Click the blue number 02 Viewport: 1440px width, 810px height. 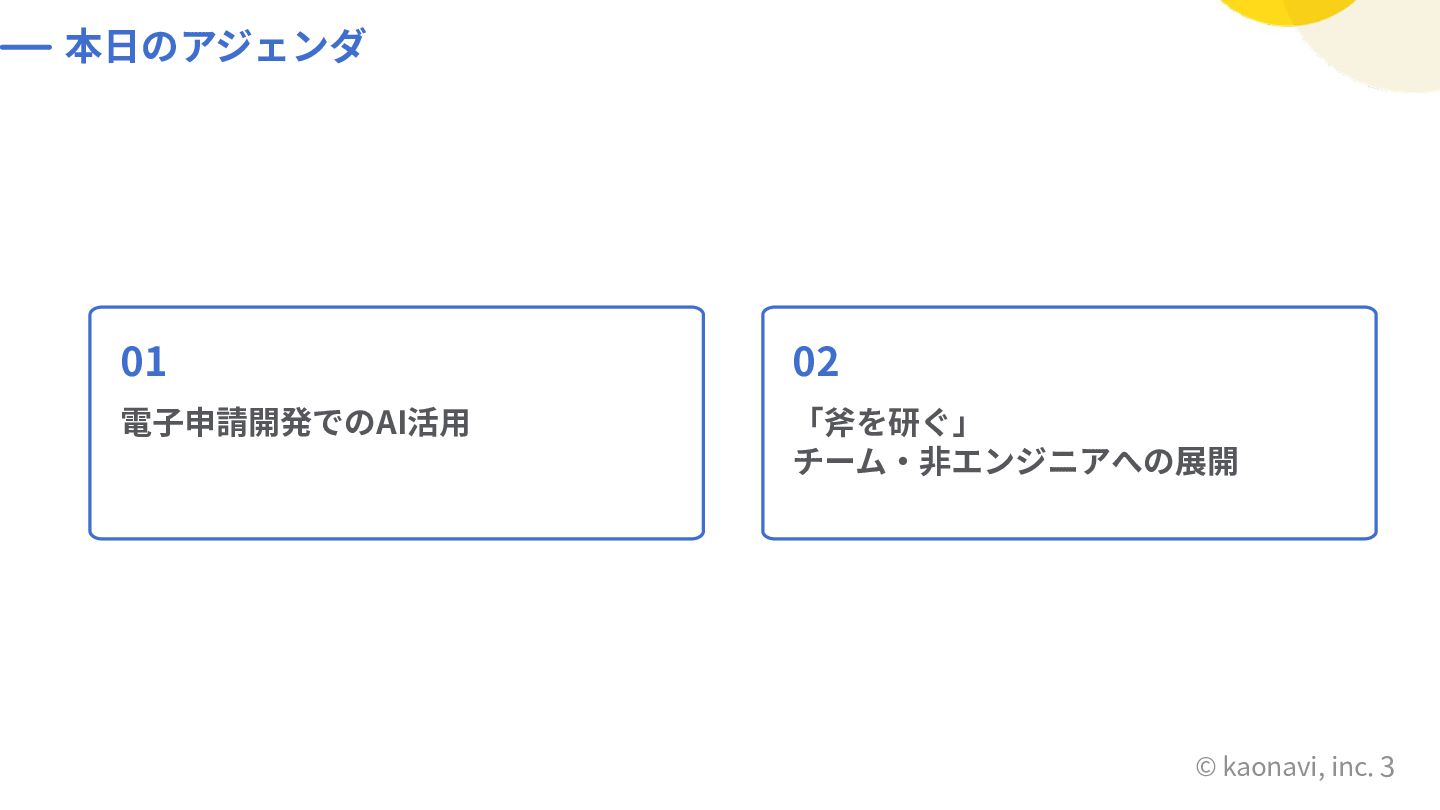pos(816,362)
